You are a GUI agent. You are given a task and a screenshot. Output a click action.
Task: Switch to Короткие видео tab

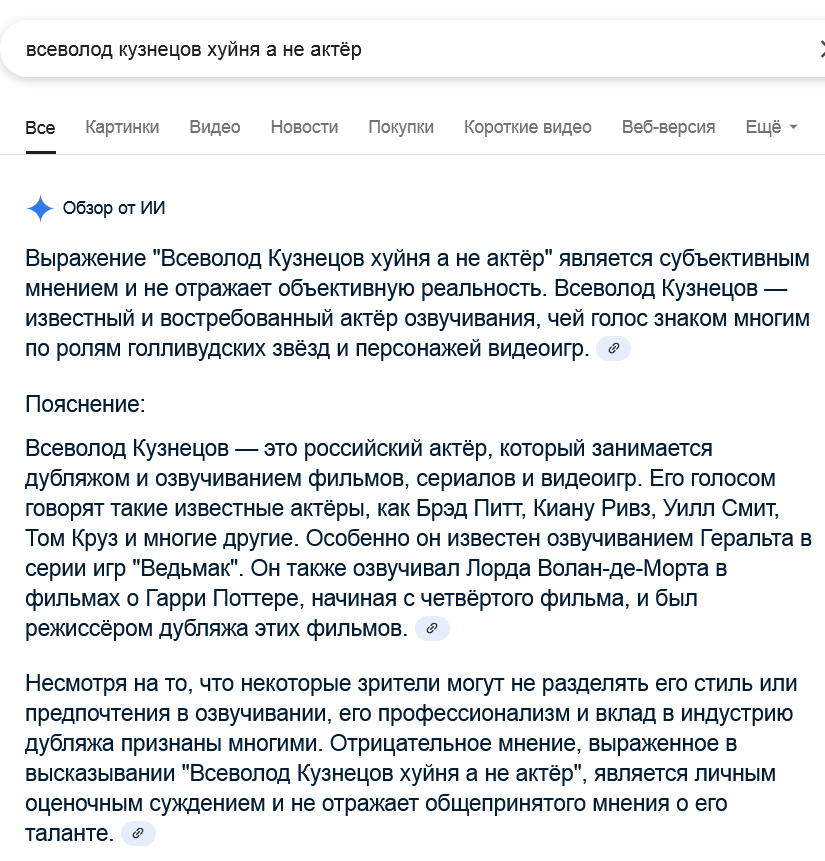point(528,127)
